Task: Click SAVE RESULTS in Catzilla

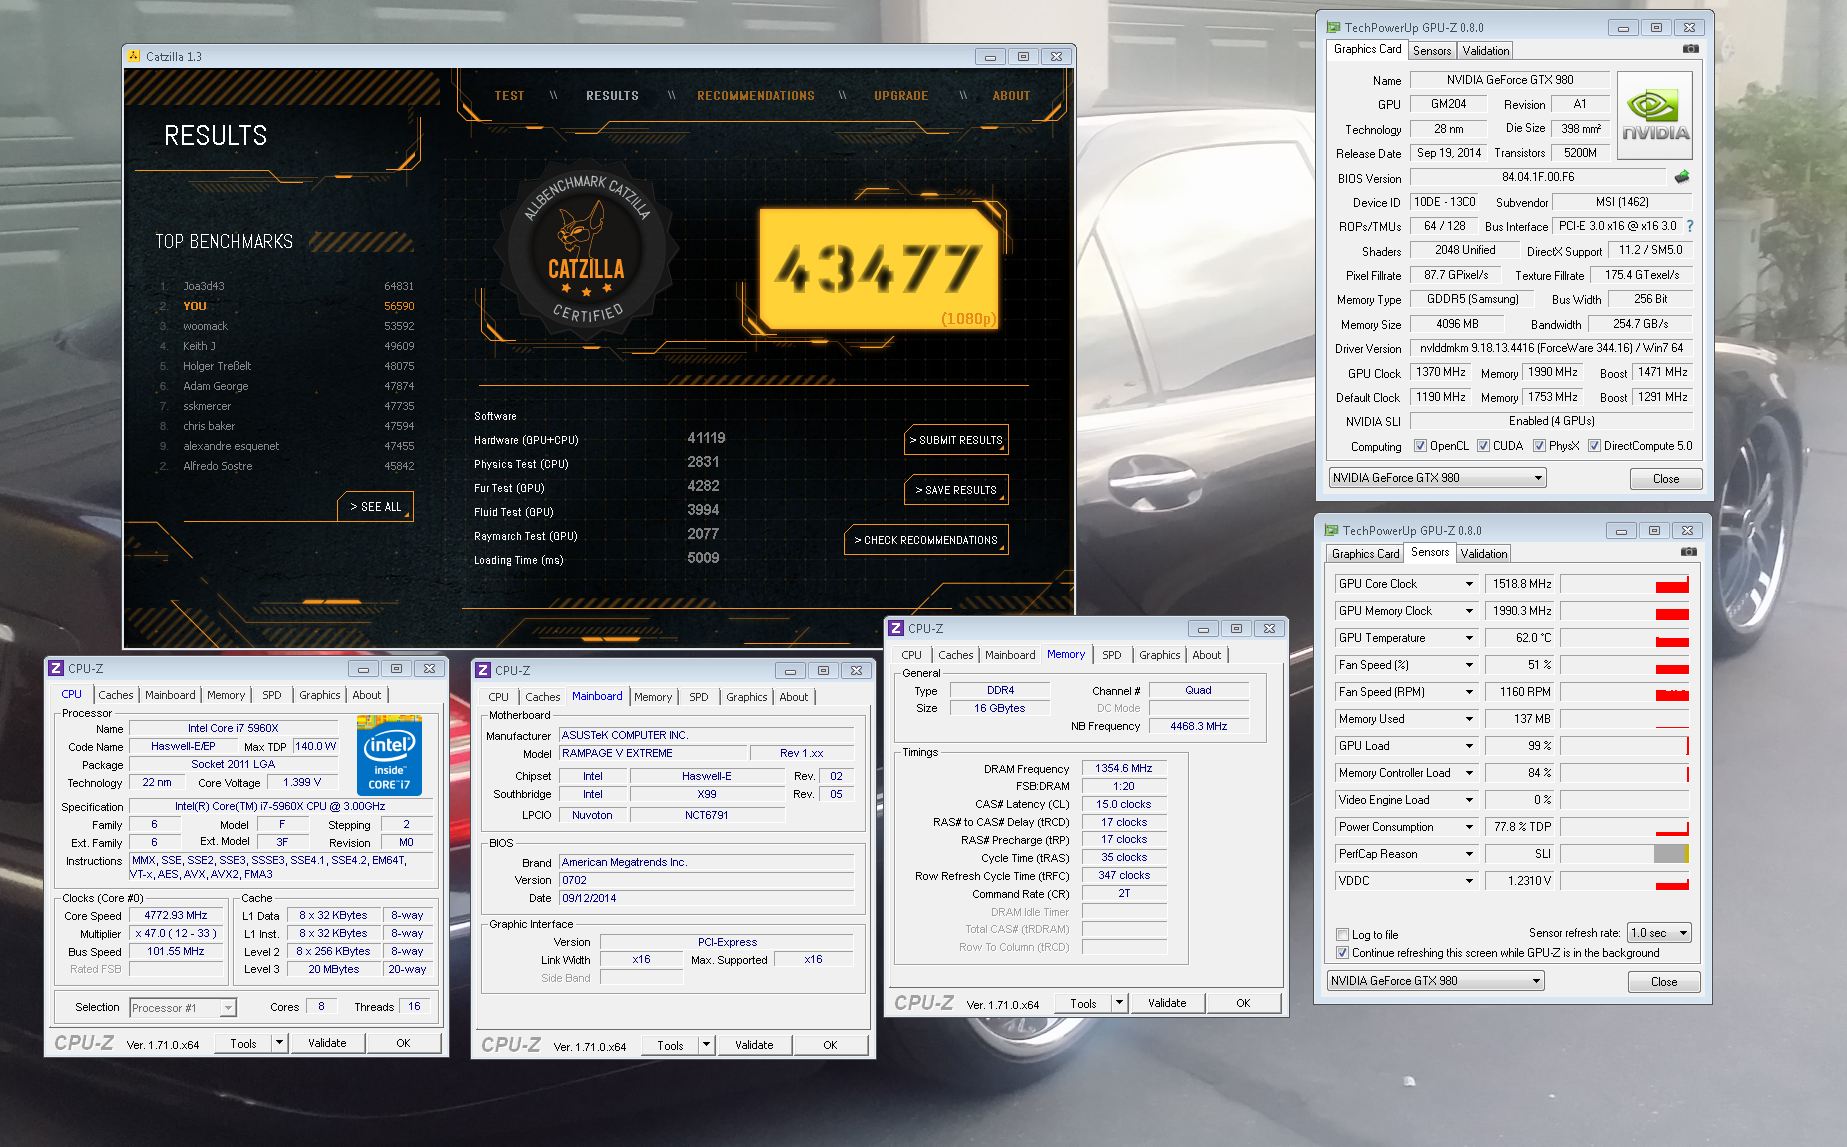Action: (x=956, y=490)
